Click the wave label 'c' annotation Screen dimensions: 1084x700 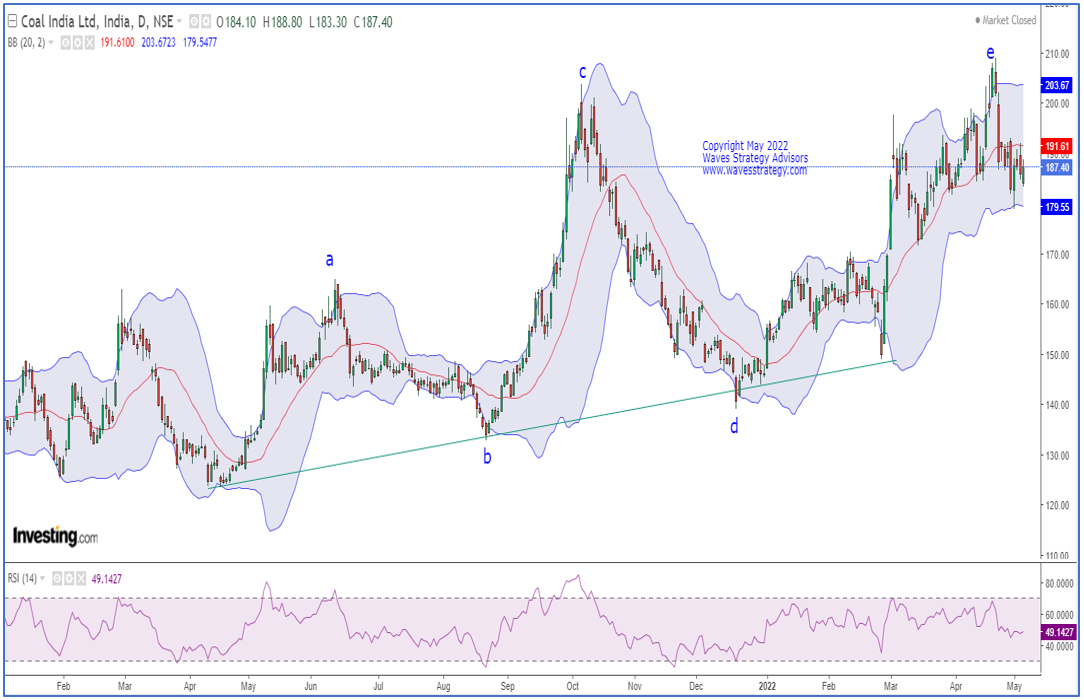(x=583, y=72)
